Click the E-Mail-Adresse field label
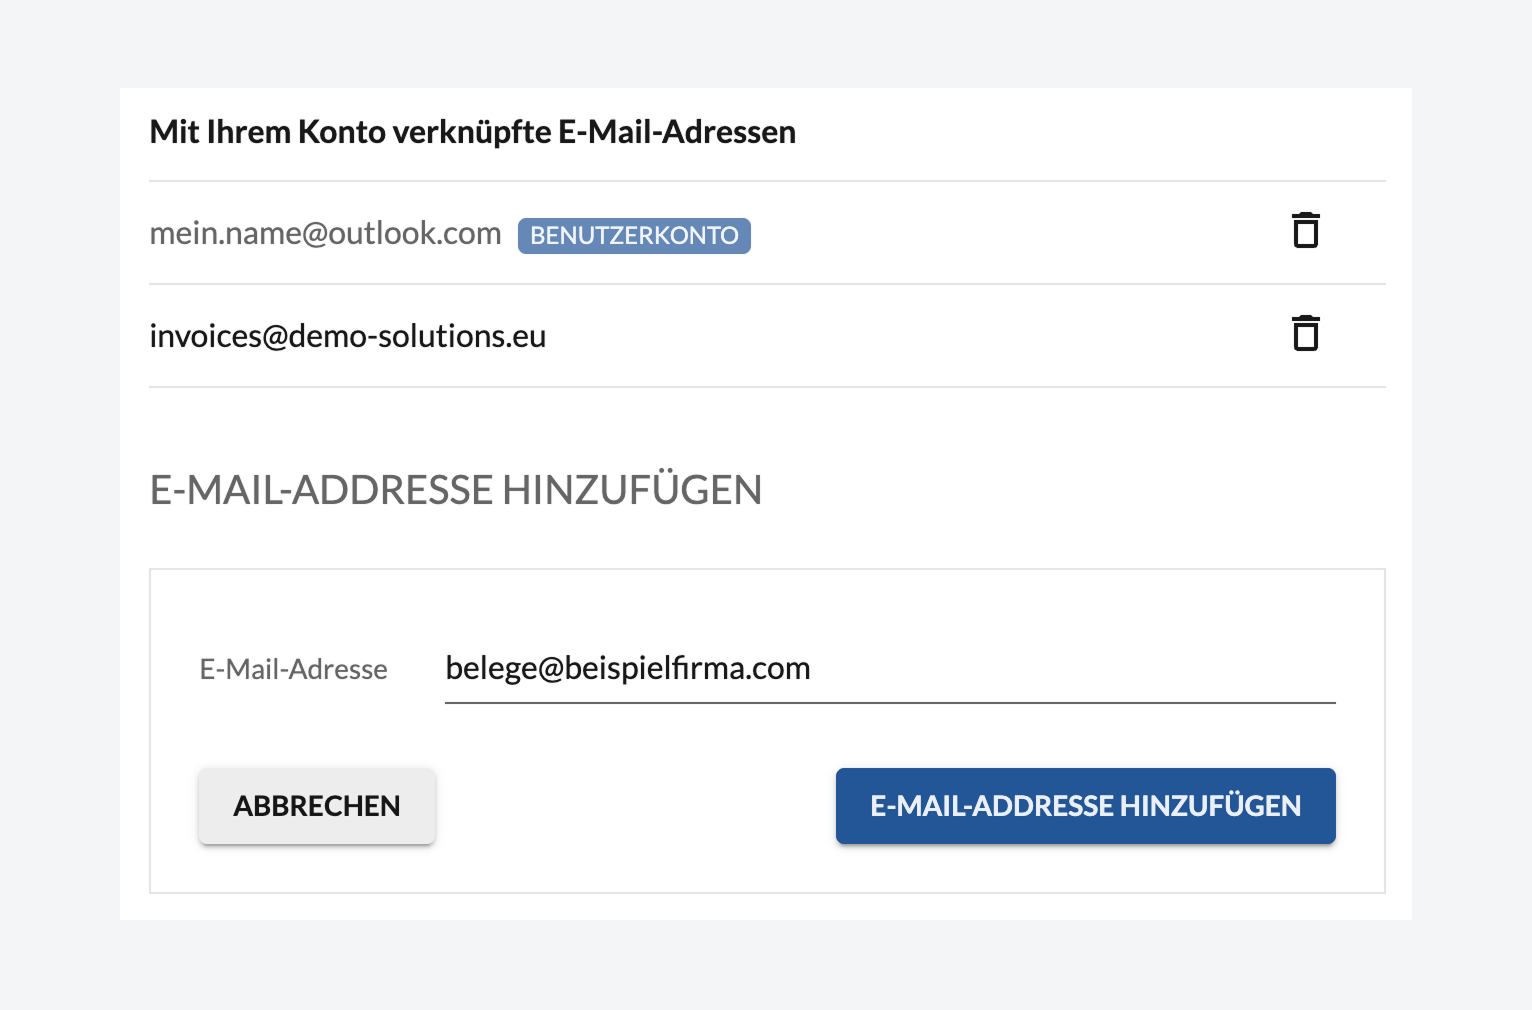 click(x=293, y=669)
